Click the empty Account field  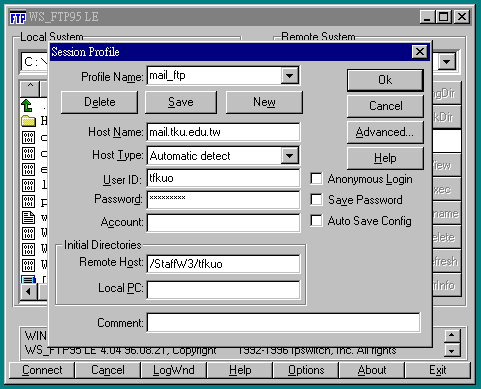pos(223,223)
